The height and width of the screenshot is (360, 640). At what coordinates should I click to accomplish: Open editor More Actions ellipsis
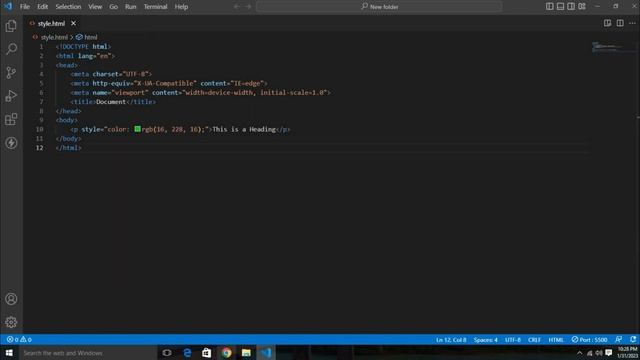[x=632, y=23]
